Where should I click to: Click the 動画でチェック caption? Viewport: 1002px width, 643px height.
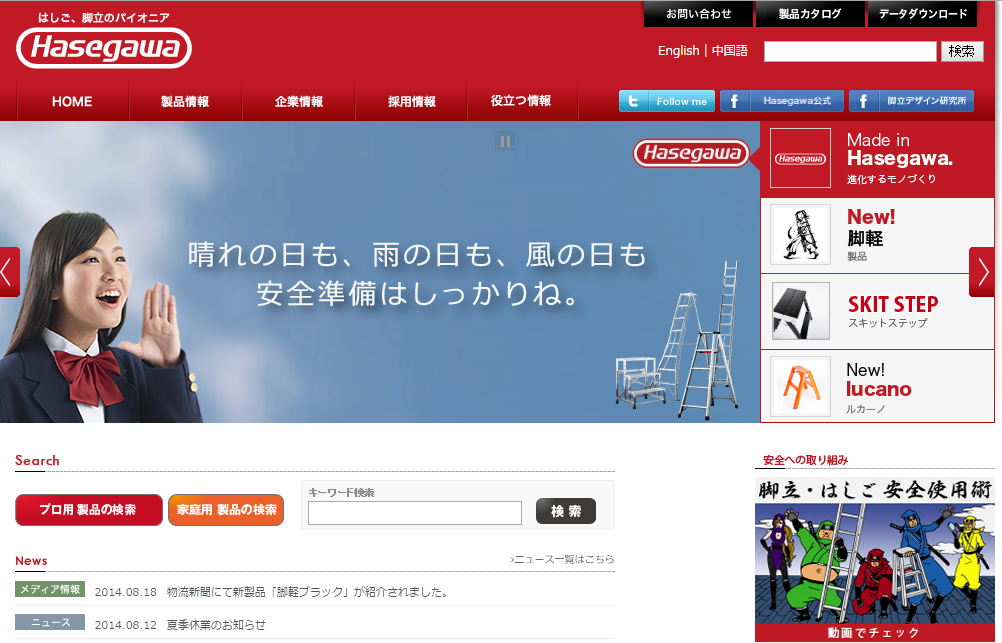coord(874,633)
